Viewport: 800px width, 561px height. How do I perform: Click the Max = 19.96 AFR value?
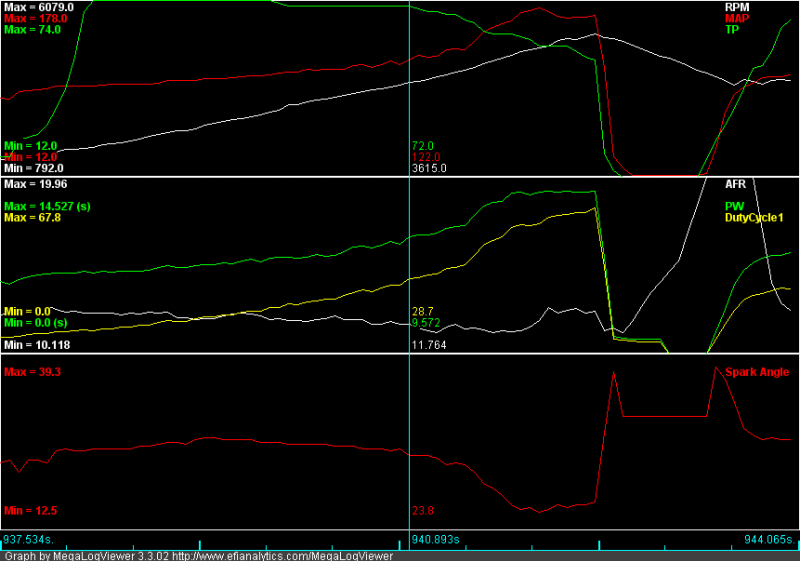[x=36, y=184]
